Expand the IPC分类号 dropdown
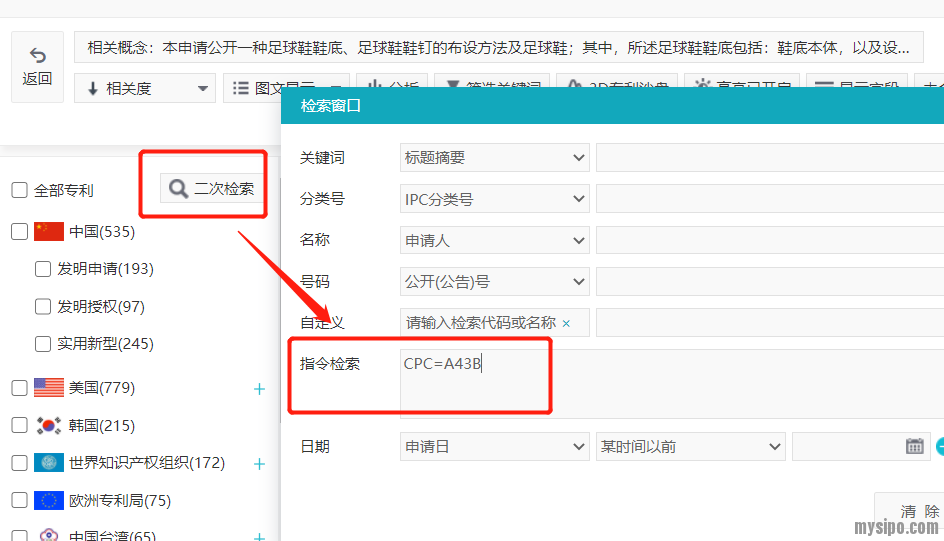944x541 pixels. [494, 199]
